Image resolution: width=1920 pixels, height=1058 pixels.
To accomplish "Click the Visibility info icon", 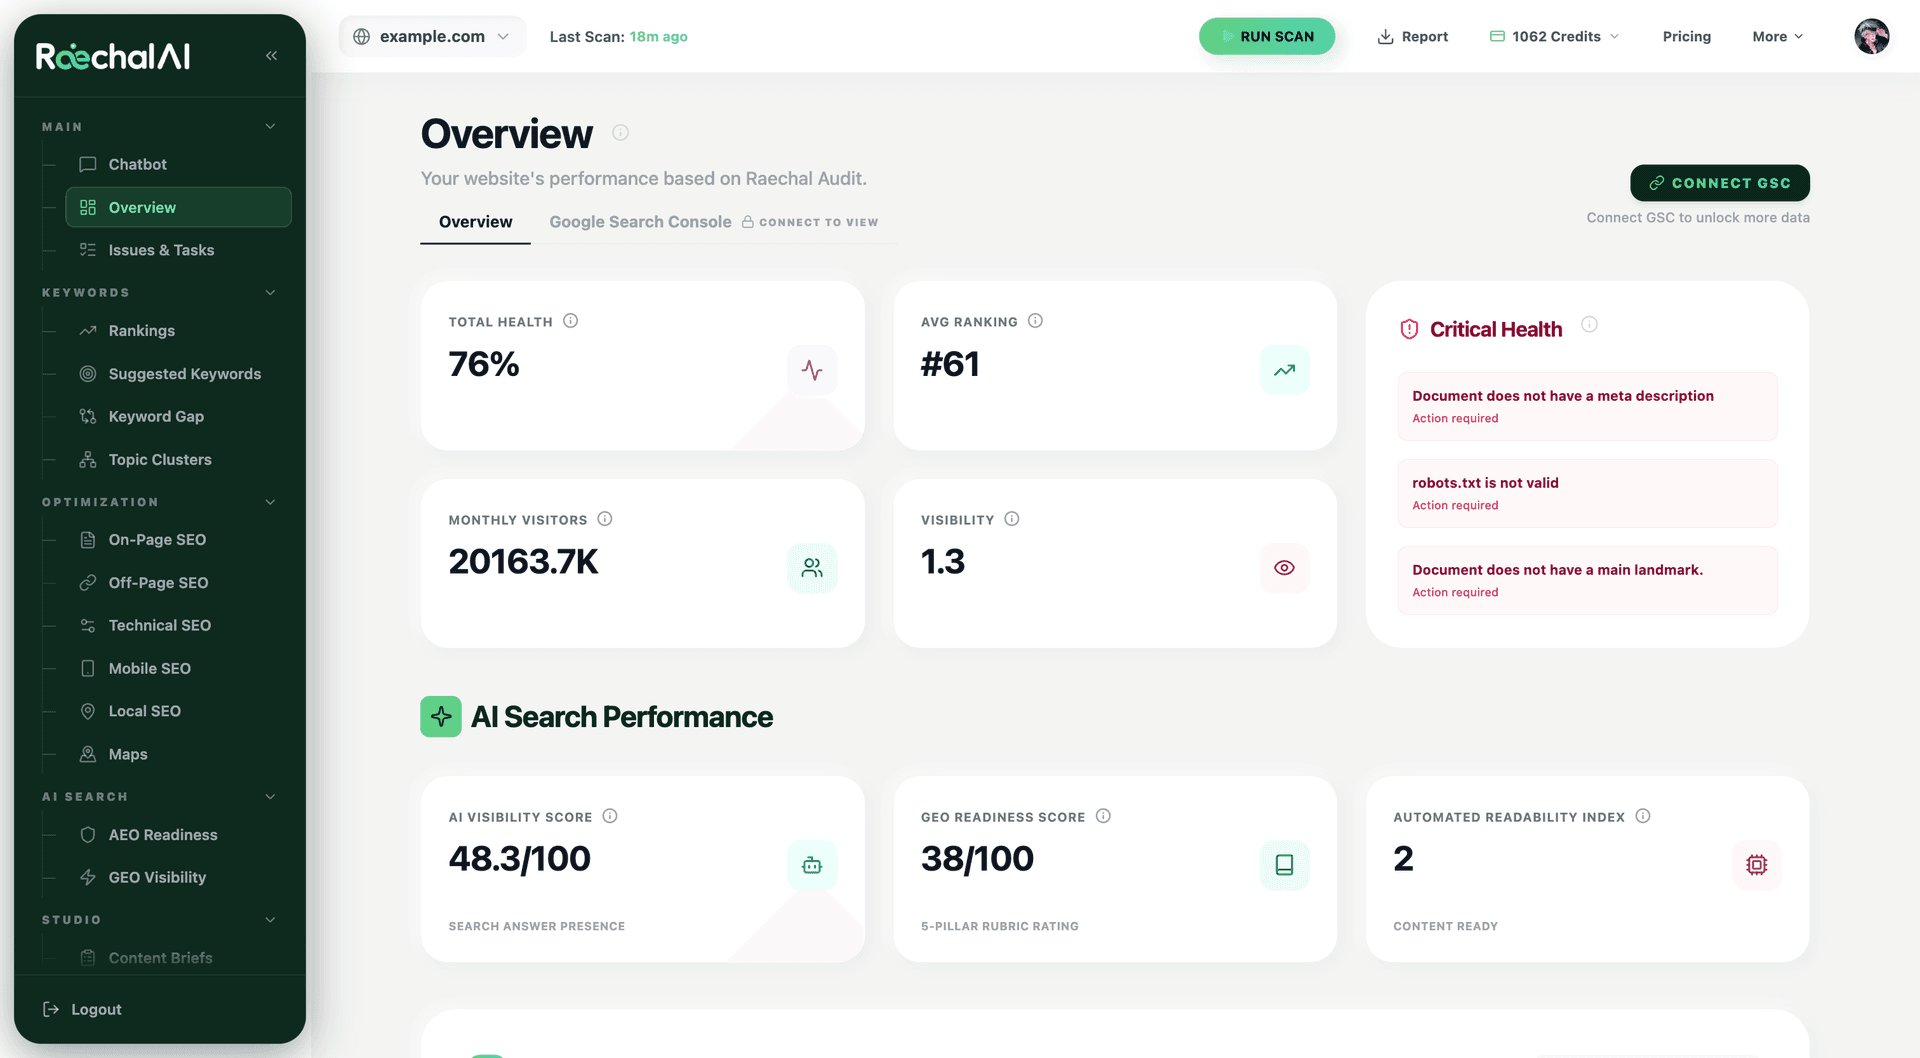I will point(1011,519).
